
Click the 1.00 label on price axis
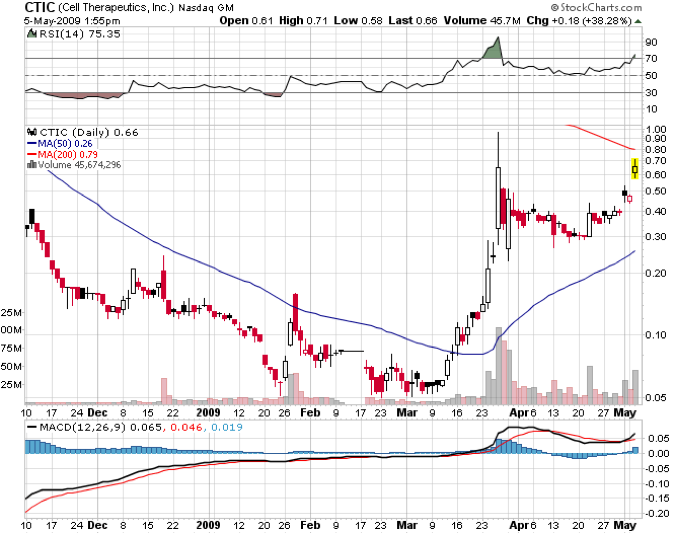656,130
